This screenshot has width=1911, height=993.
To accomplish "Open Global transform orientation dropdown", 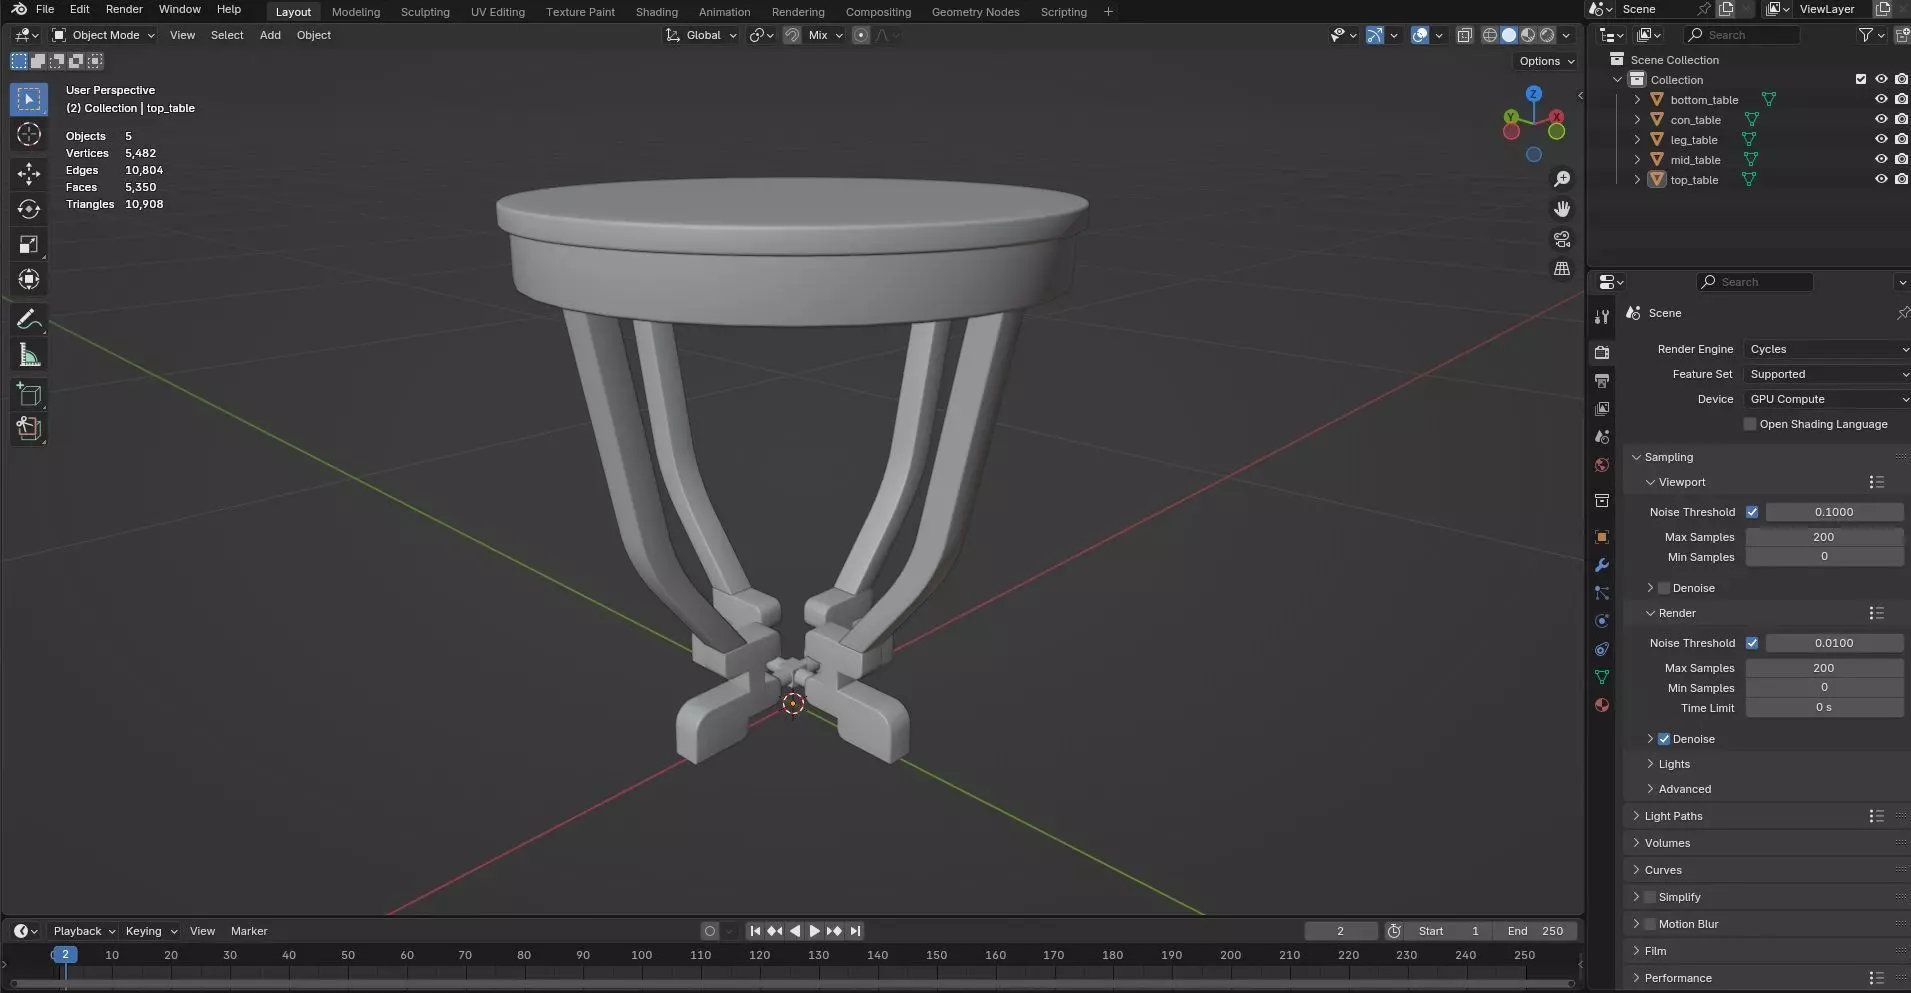I will (x=702, y=35).
